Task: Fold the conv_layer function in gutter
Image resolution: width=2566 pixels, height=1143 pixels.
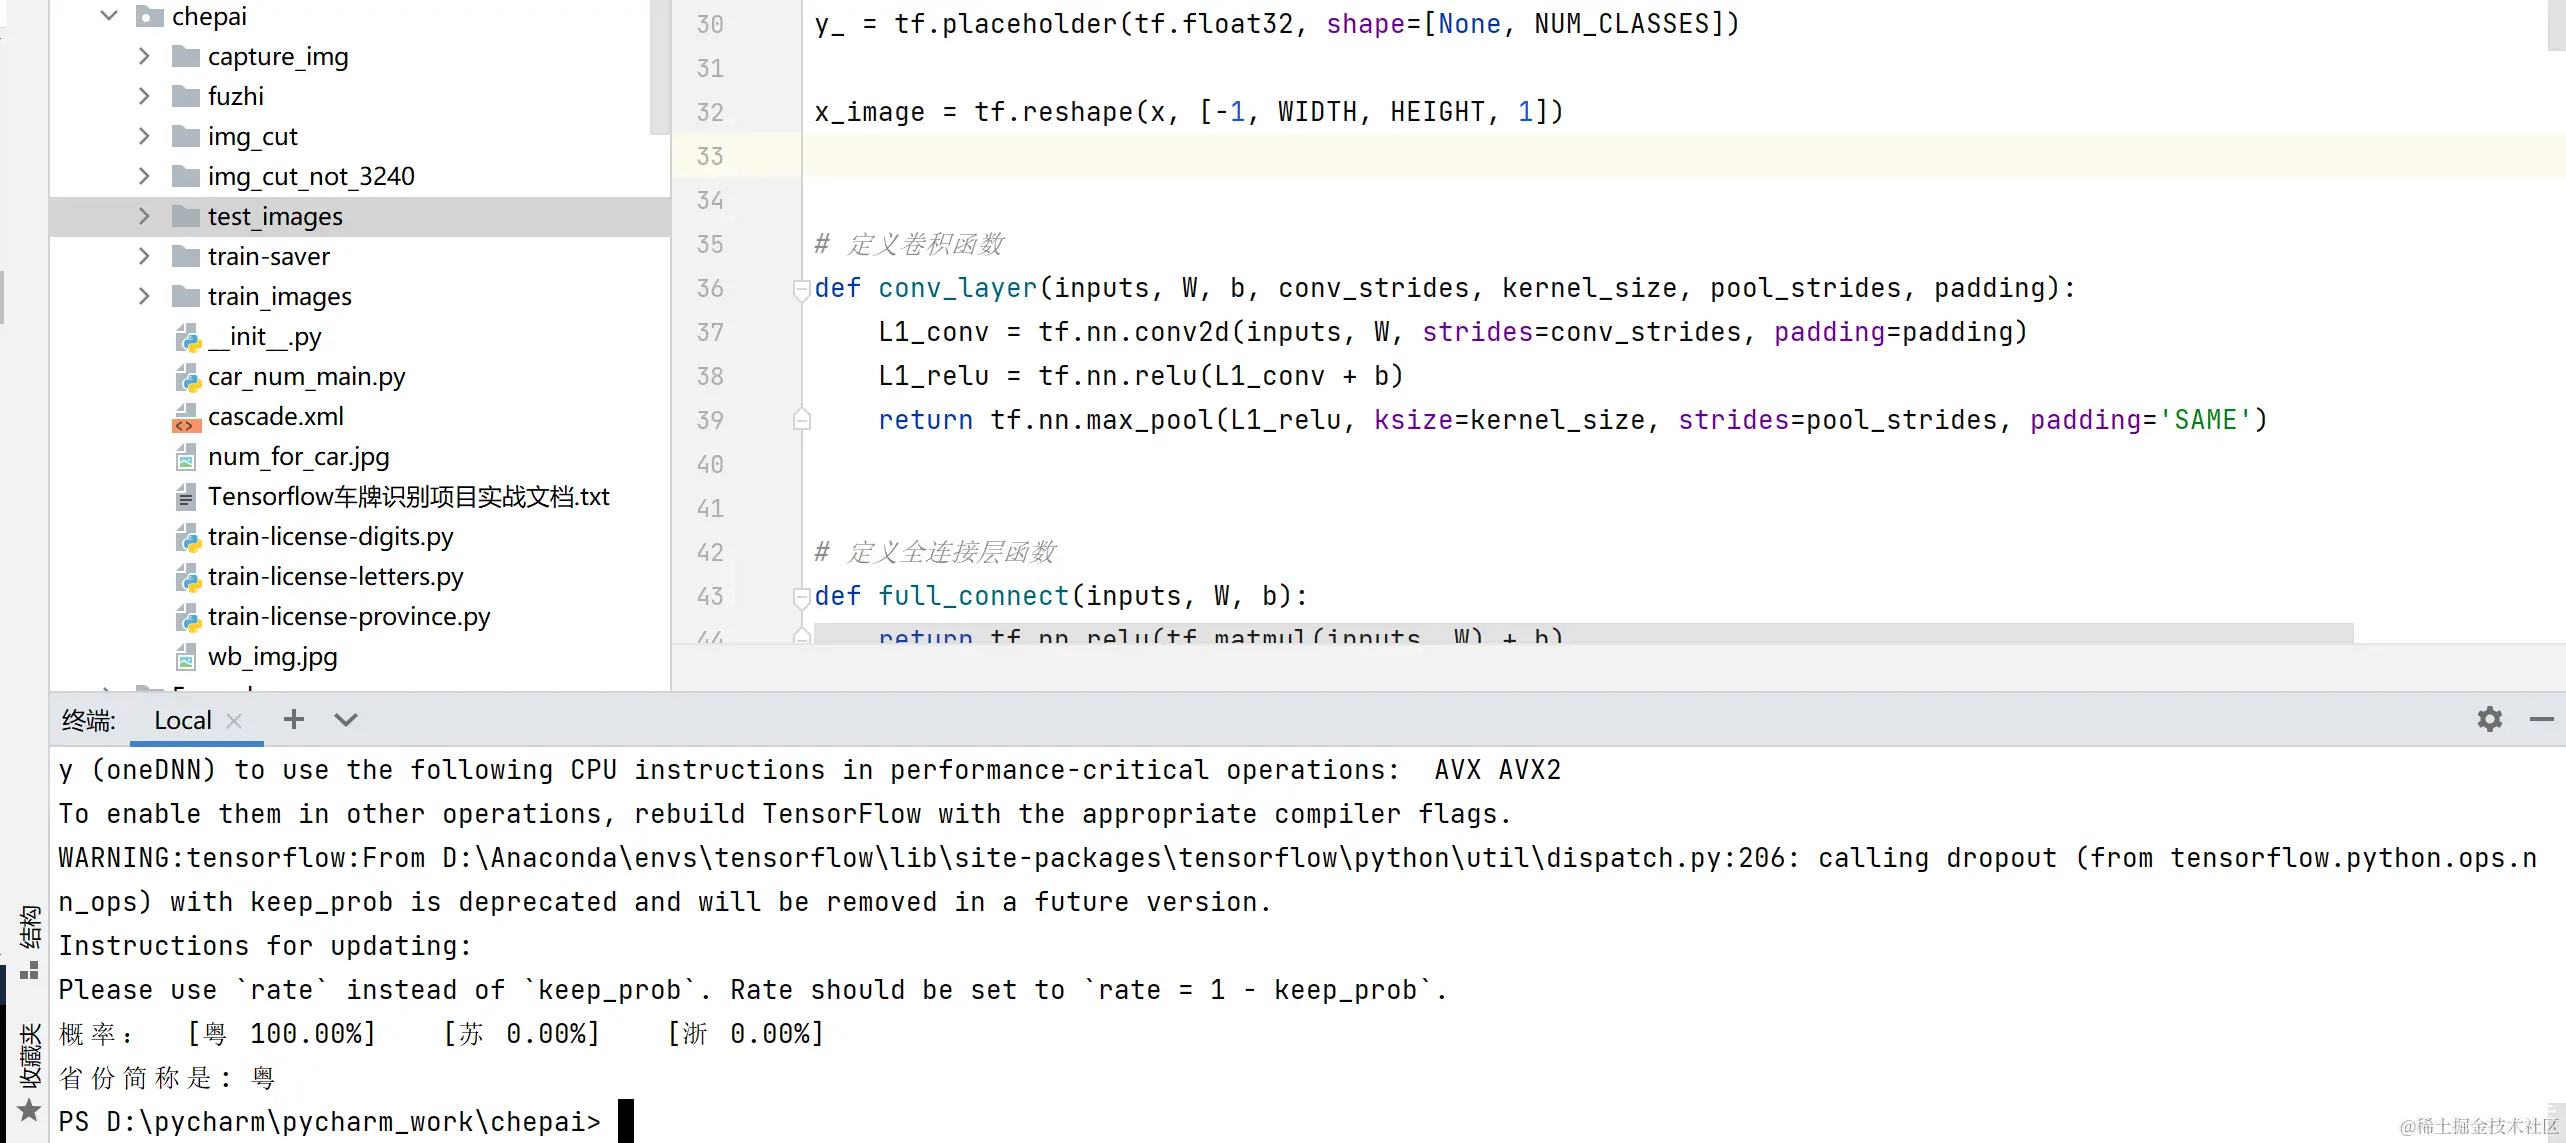Action: (801, 289)
